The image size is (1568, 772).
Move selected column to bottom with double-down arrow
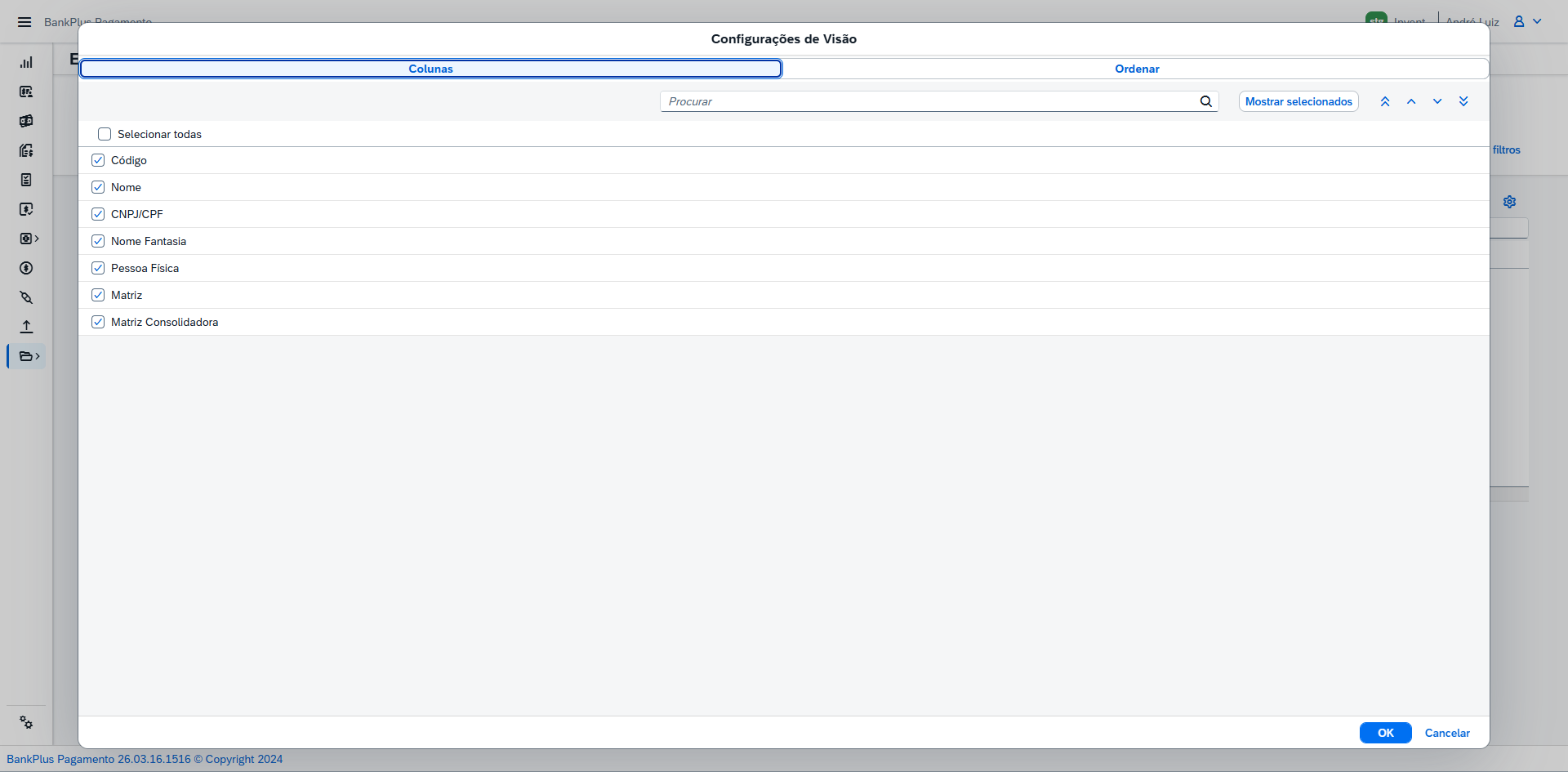(x=1463, y=102)
